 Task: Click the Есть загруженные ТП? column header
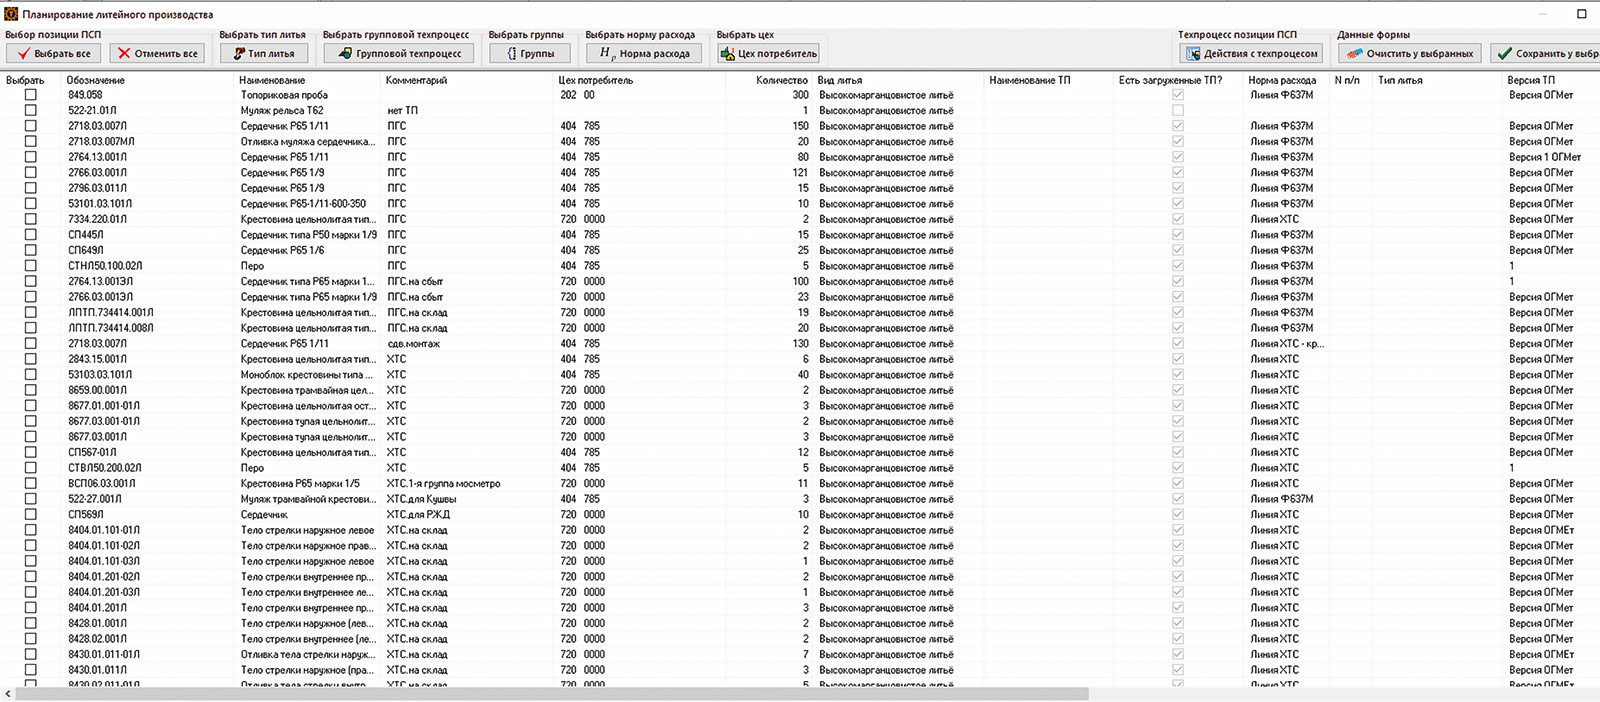click(1170, 80)
